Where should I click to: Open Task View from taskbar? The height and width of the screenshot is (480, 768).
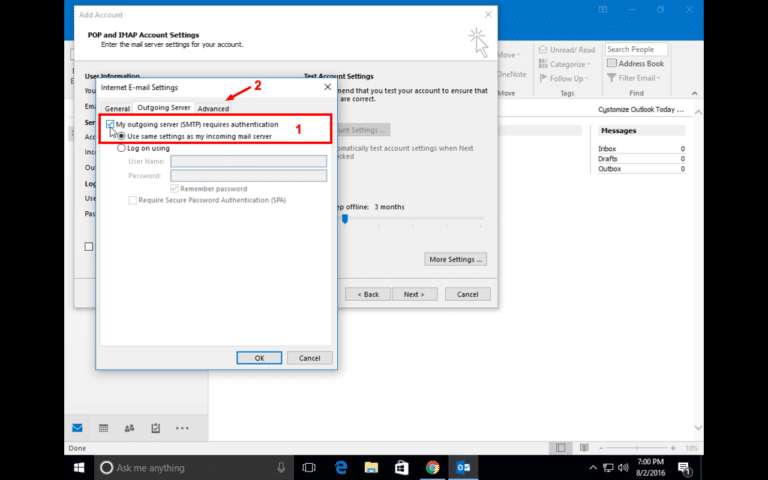pyautogui.click(x=309, y=468)
